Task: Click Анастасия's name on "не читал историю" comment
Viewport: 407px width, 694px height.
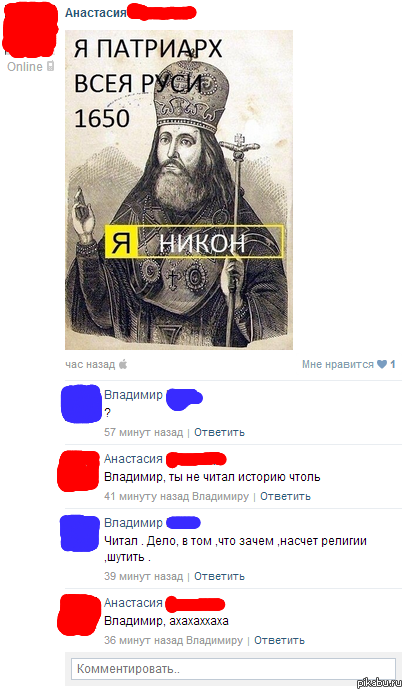Action: 133,459
